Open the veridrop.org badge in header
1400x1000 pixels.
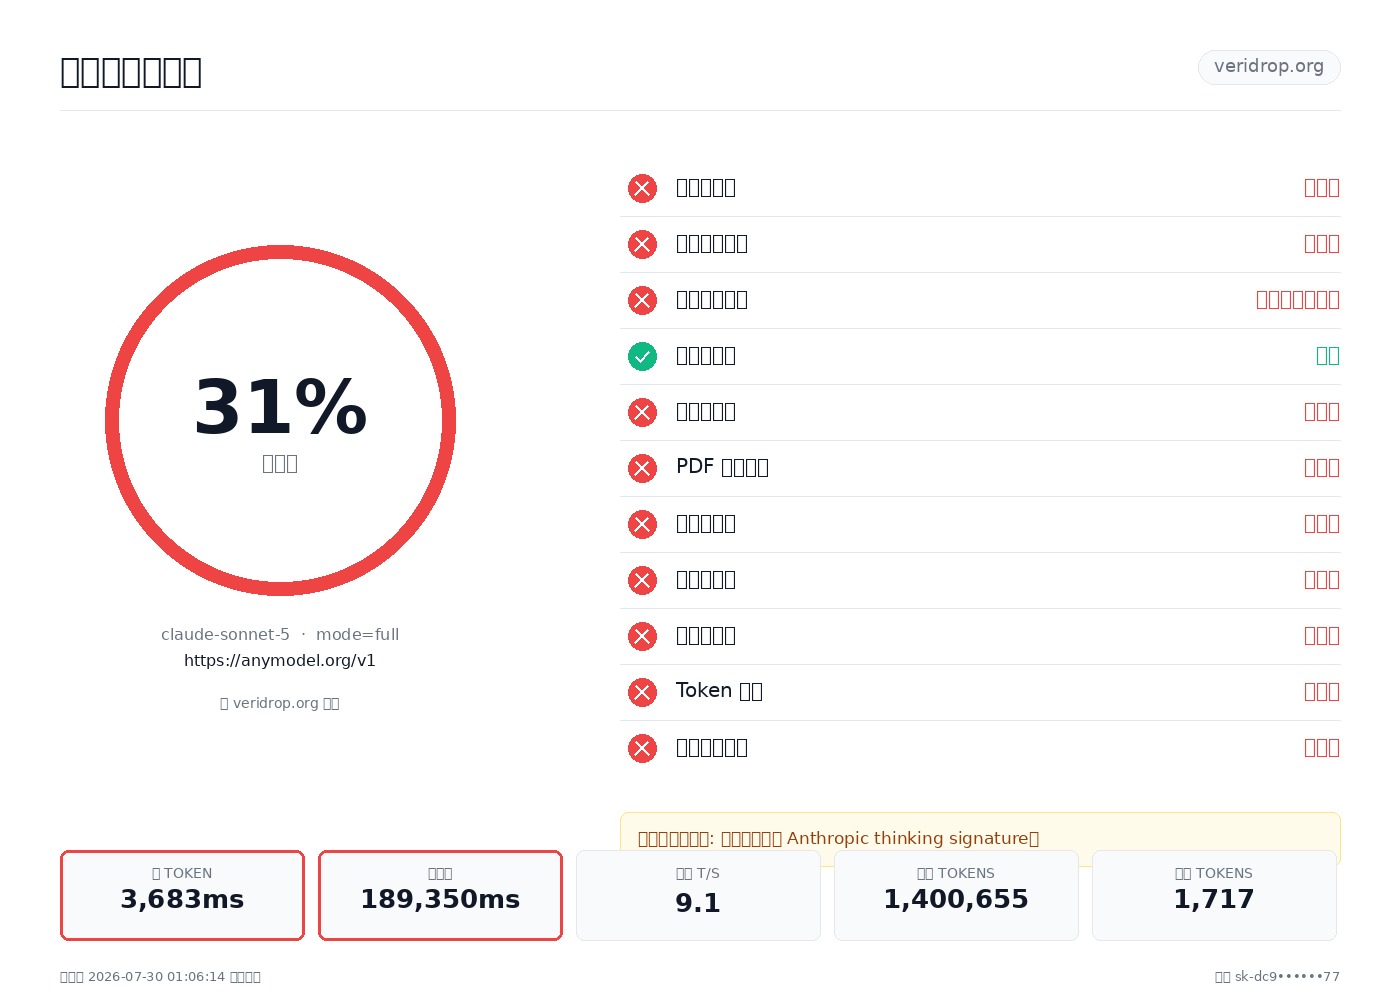click(1269, 67)
